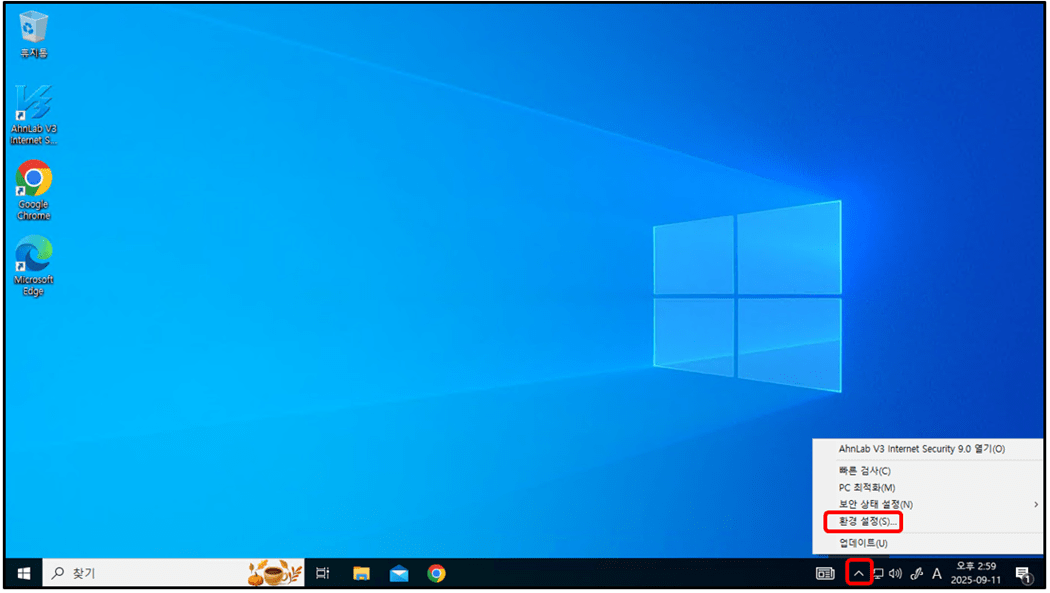Launch File Explorer from the taskbar
The width and height of the screenshot is (1050, 593).
point(361,573)
